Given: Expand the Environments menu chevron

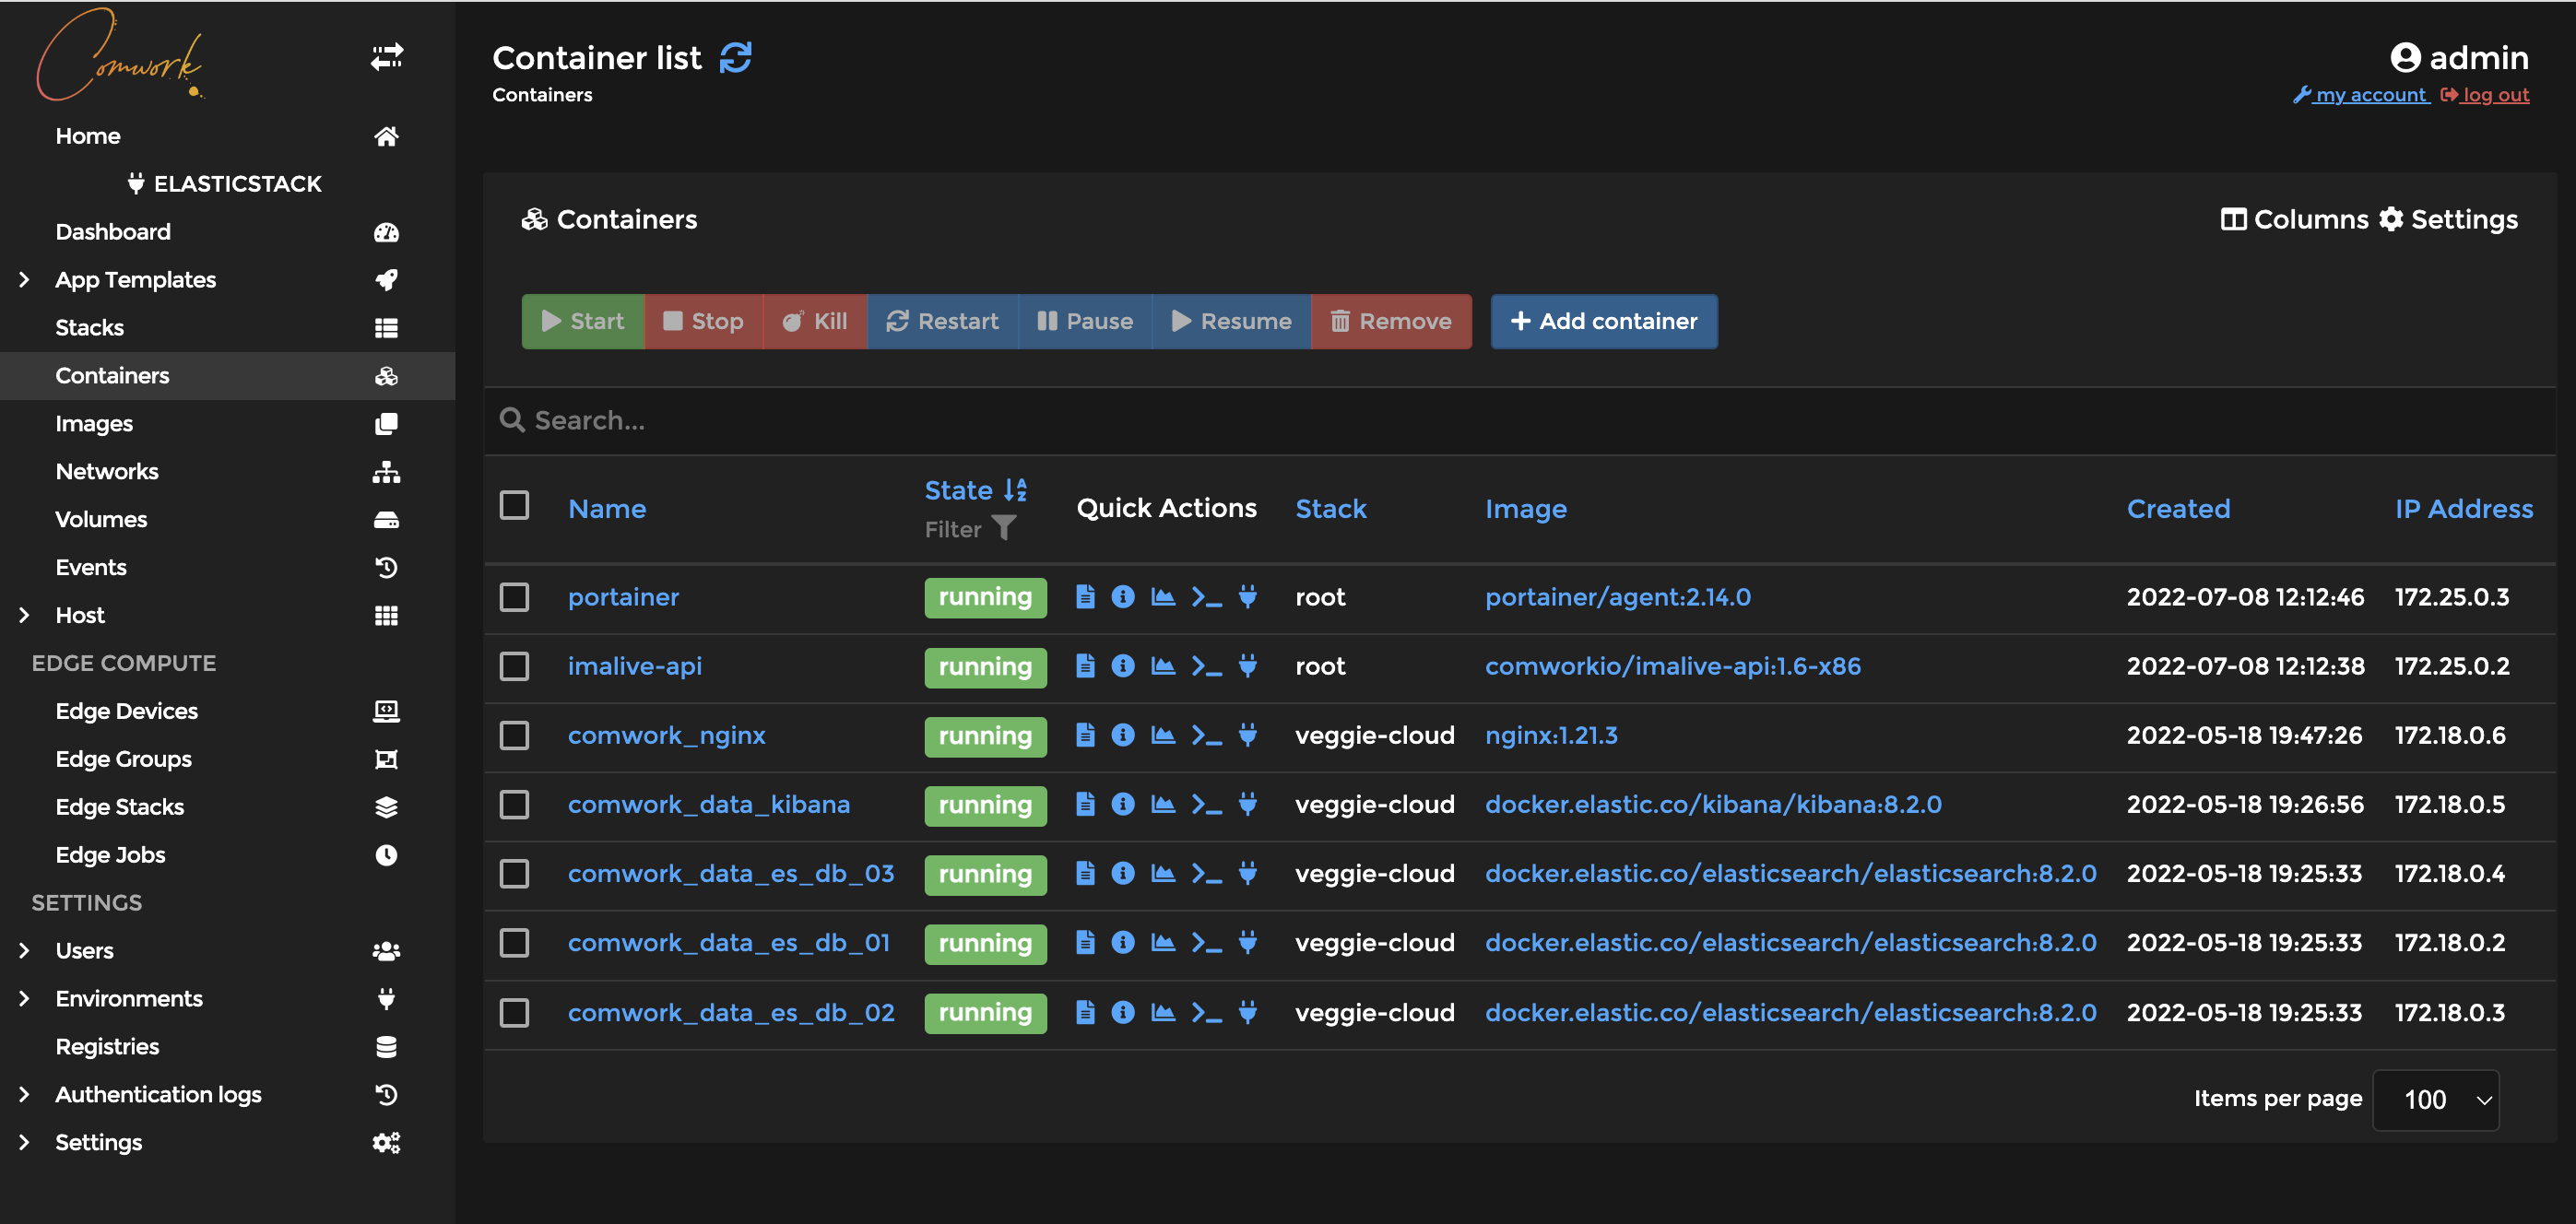Looking at the screenshot, I should [x=24, y=998].
